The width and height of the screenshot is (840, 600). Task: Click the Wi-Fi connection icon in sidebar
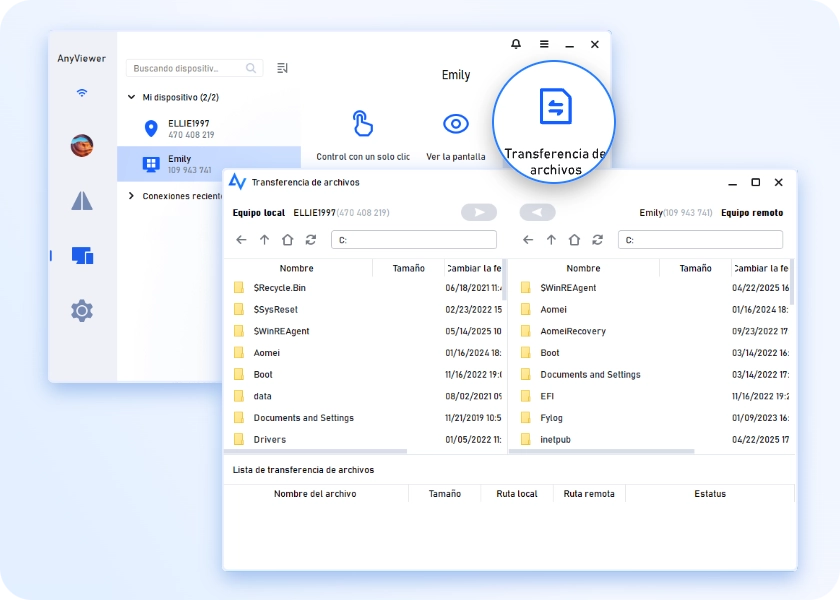click(x=82, y=93)
